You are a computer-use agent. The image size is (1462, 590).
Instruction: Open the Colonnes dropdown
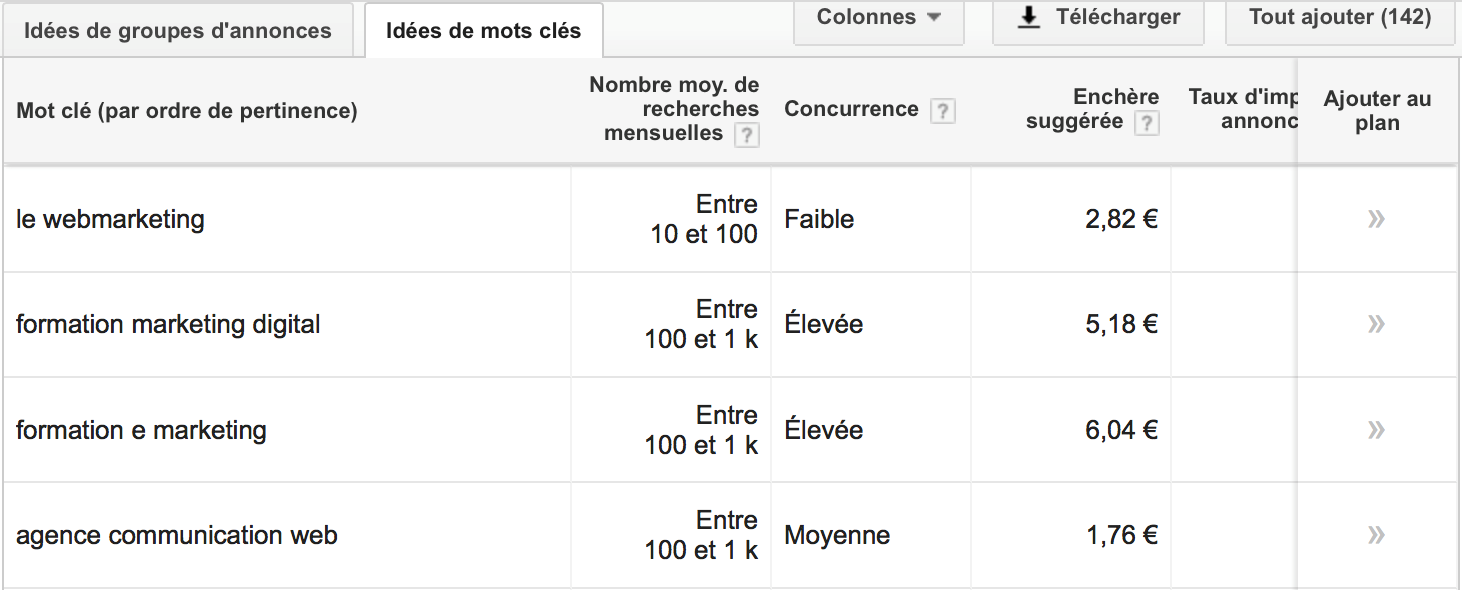tap(878, 16)
